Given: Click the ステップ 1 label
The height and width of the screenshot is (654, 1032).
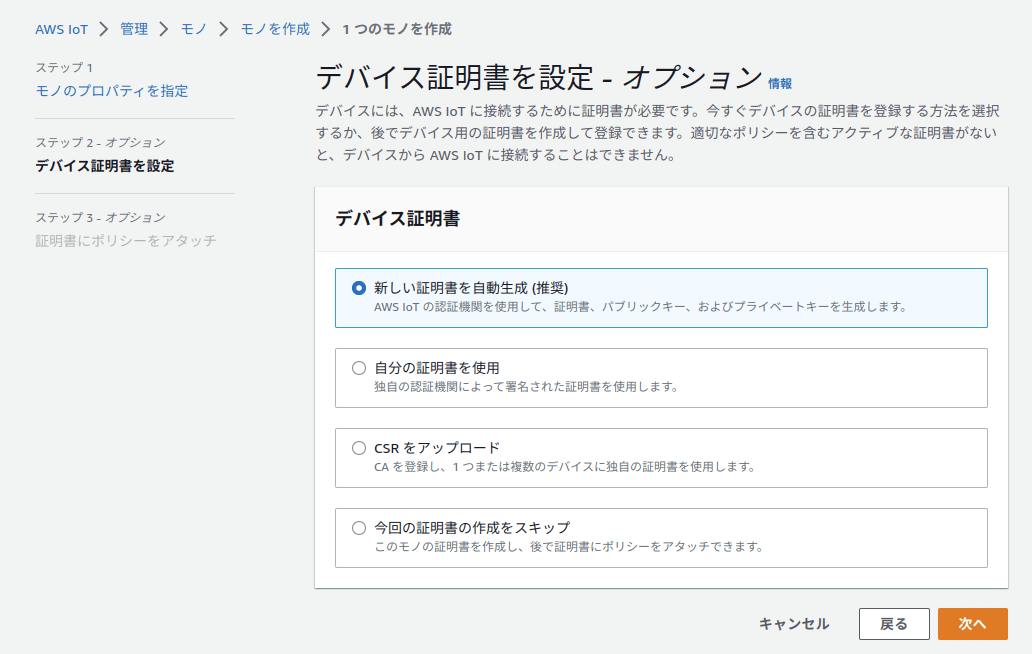Looking at the screenshot, I should 64,68.
